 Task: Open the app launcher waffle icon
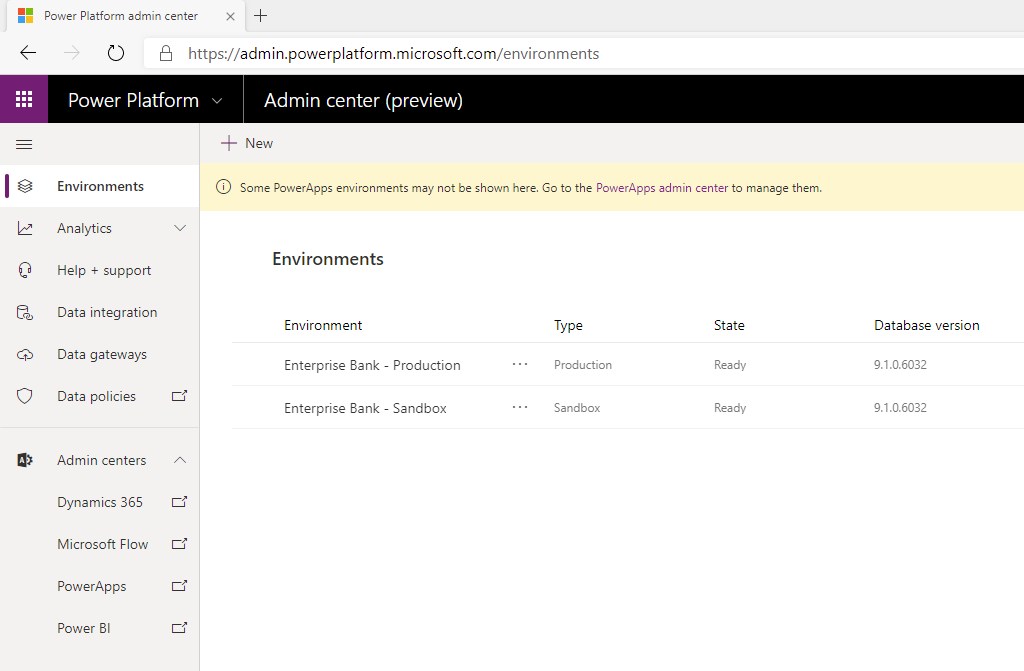[24, 100]
